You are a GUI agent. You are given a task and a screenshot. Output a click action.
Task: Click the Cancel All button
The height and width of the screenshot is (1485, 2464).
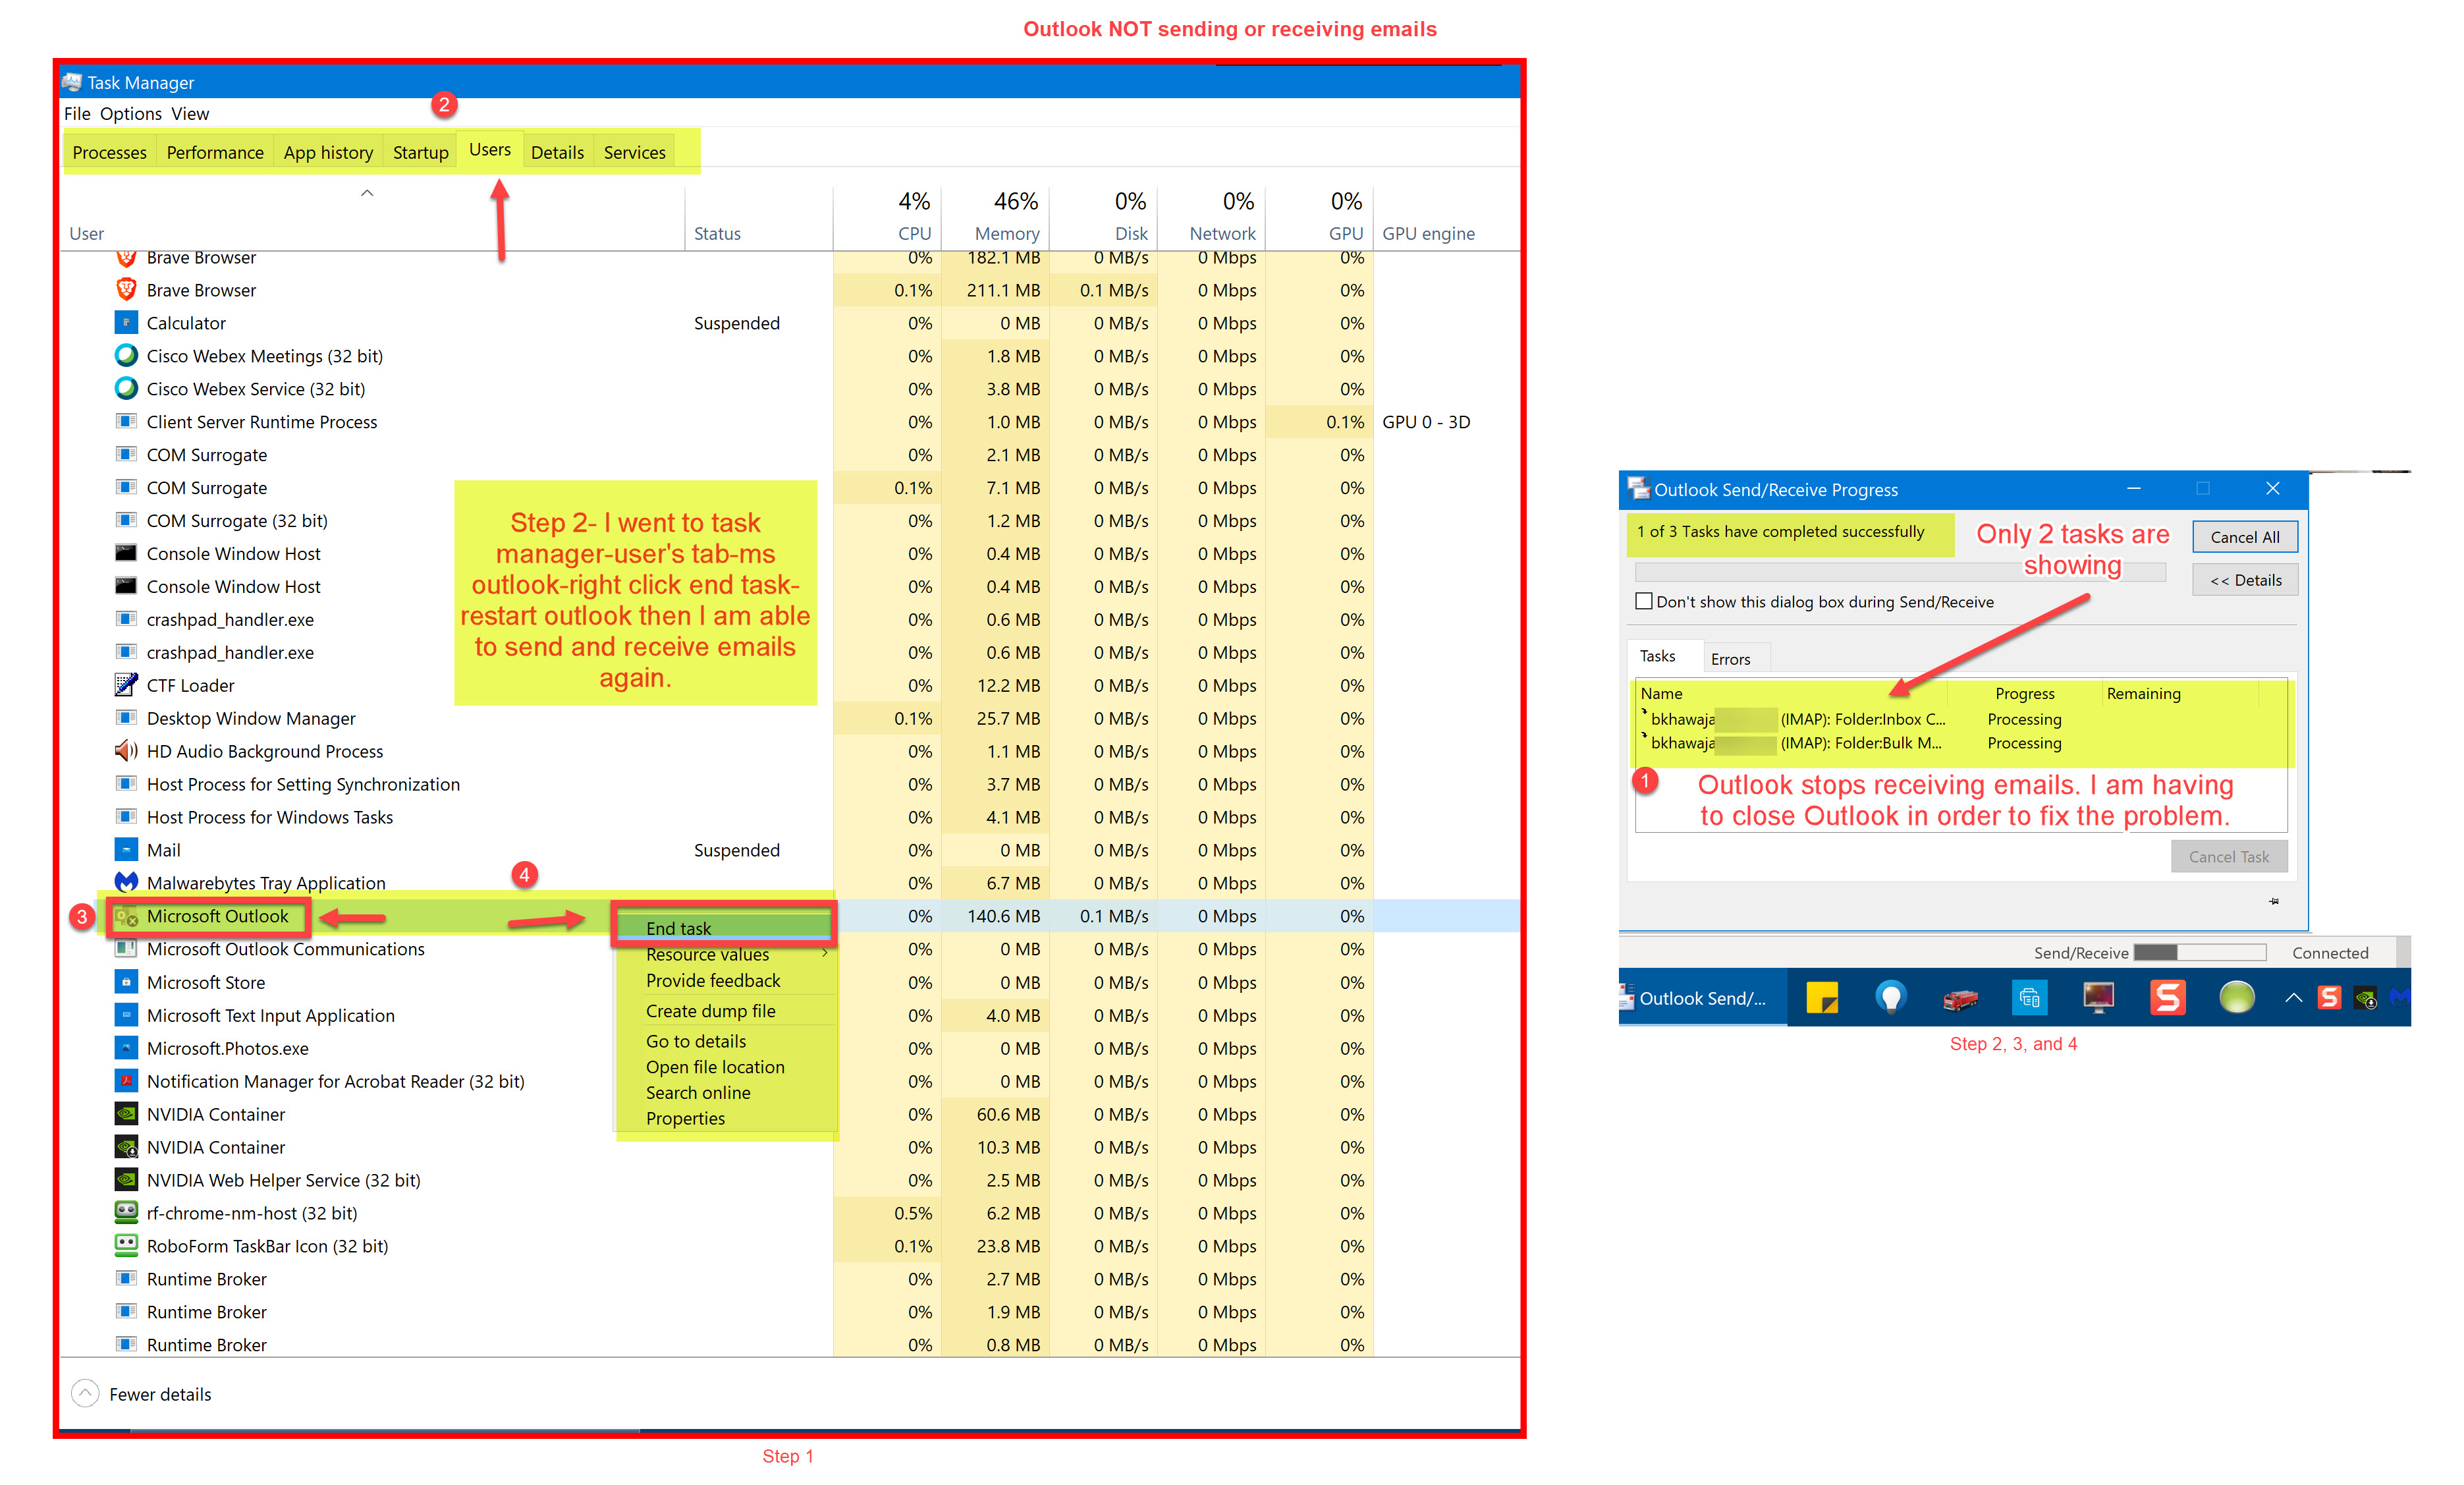pyautogui.click(x=2245, y=537)
